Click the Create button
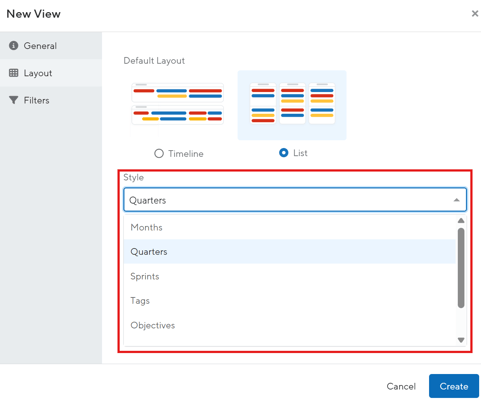 [x=454, y=386]
